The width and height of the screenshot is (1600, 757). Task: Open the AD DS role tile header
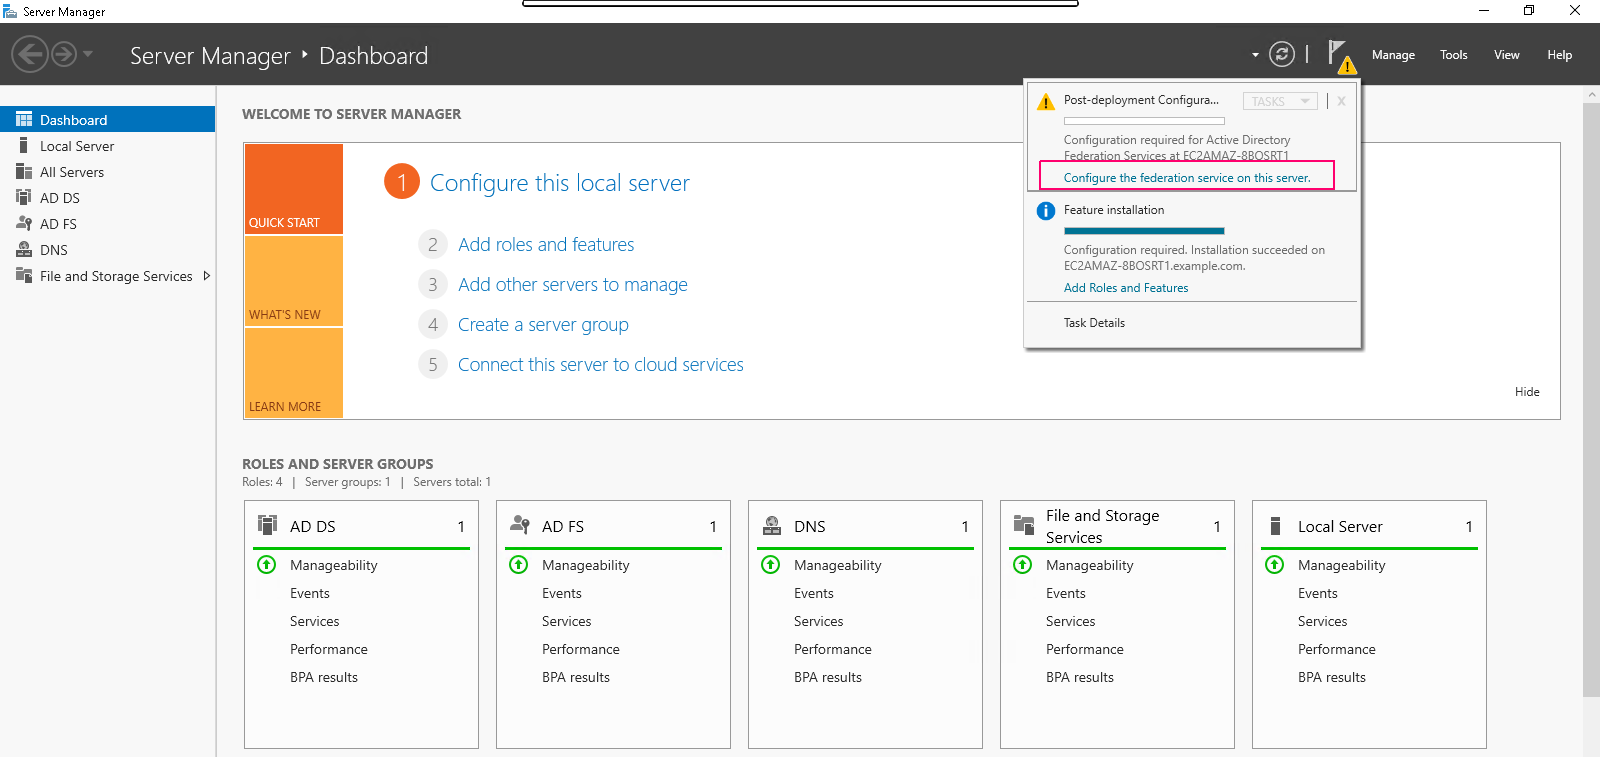point(361,526)
